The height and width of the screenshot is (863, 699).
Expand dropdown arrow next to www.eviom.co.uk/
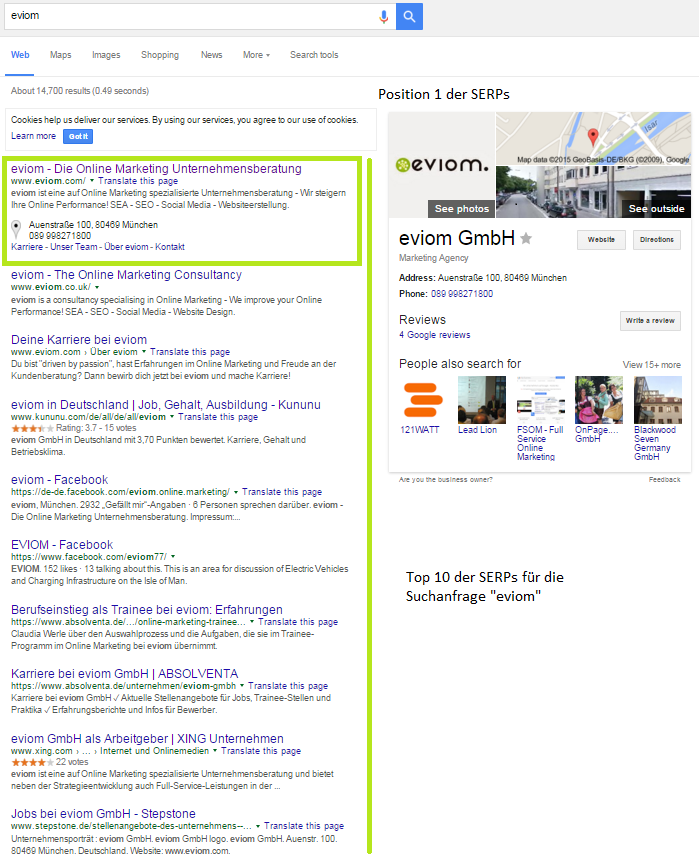(x=97, y=287)
